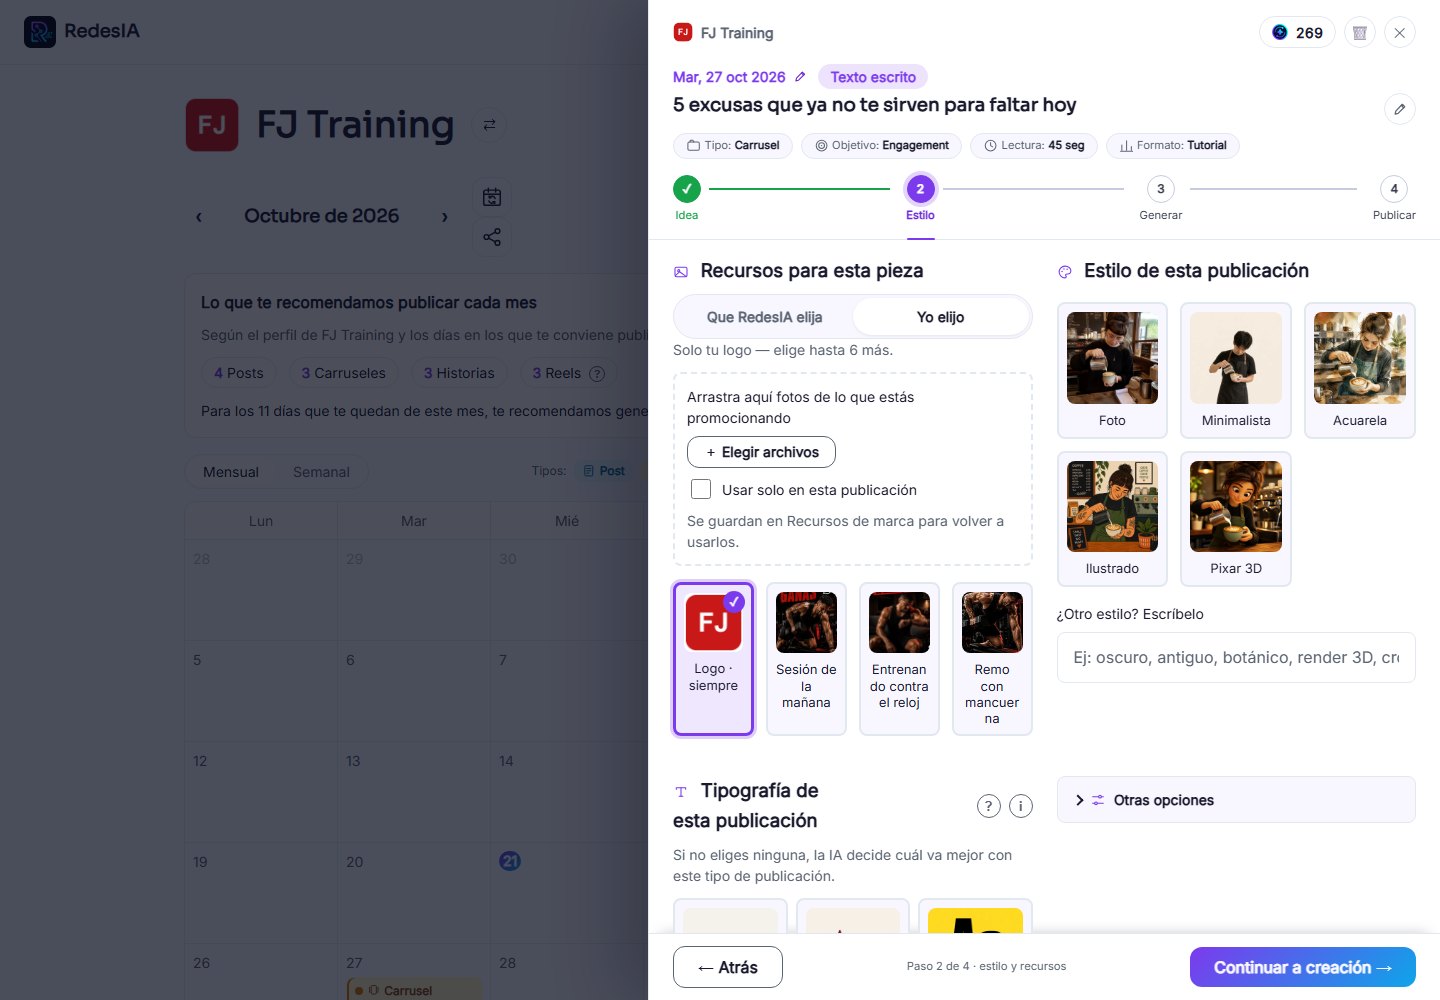The height and width of the screenshot is (1000, 1440).
Task: Select 'Remo con mancuerna' resource image
Action: coord(992,659)
